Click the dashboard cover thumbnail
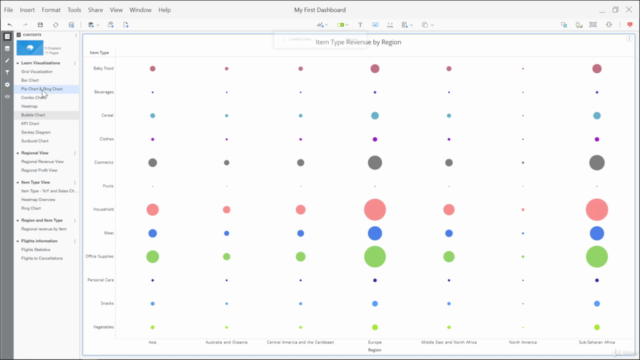 coord(30,48)
